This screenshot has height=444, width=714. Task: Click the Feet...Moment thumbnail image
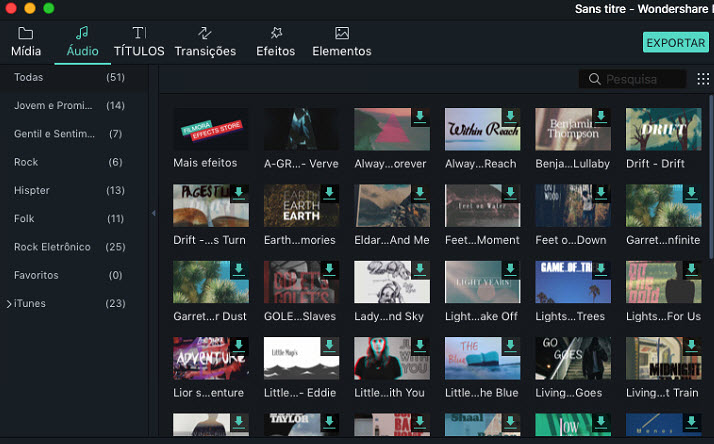(x=482, y=206)
